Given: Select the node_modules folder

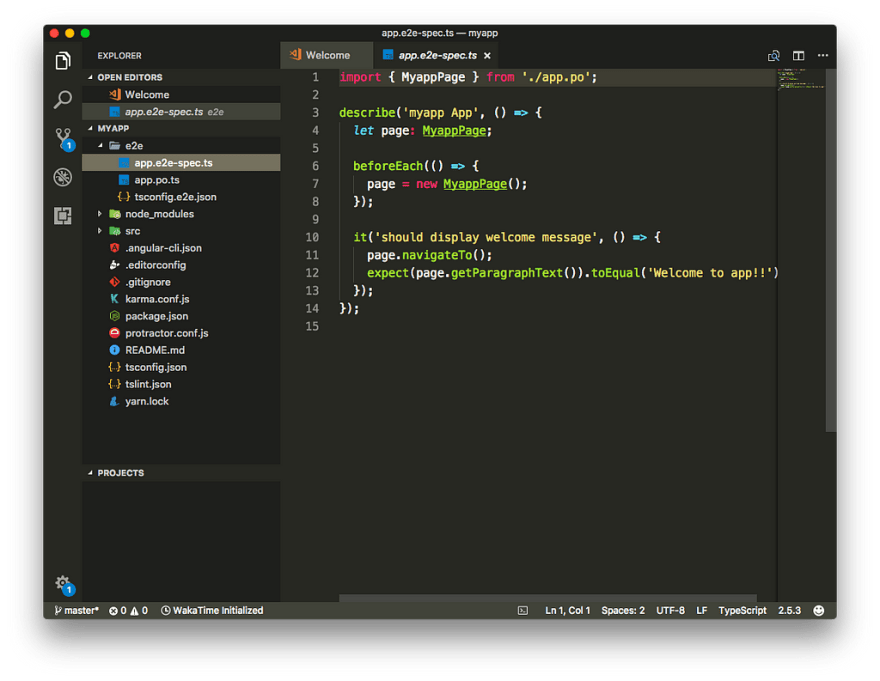Looking at the screenshot, I should click(x=181, y=214).
